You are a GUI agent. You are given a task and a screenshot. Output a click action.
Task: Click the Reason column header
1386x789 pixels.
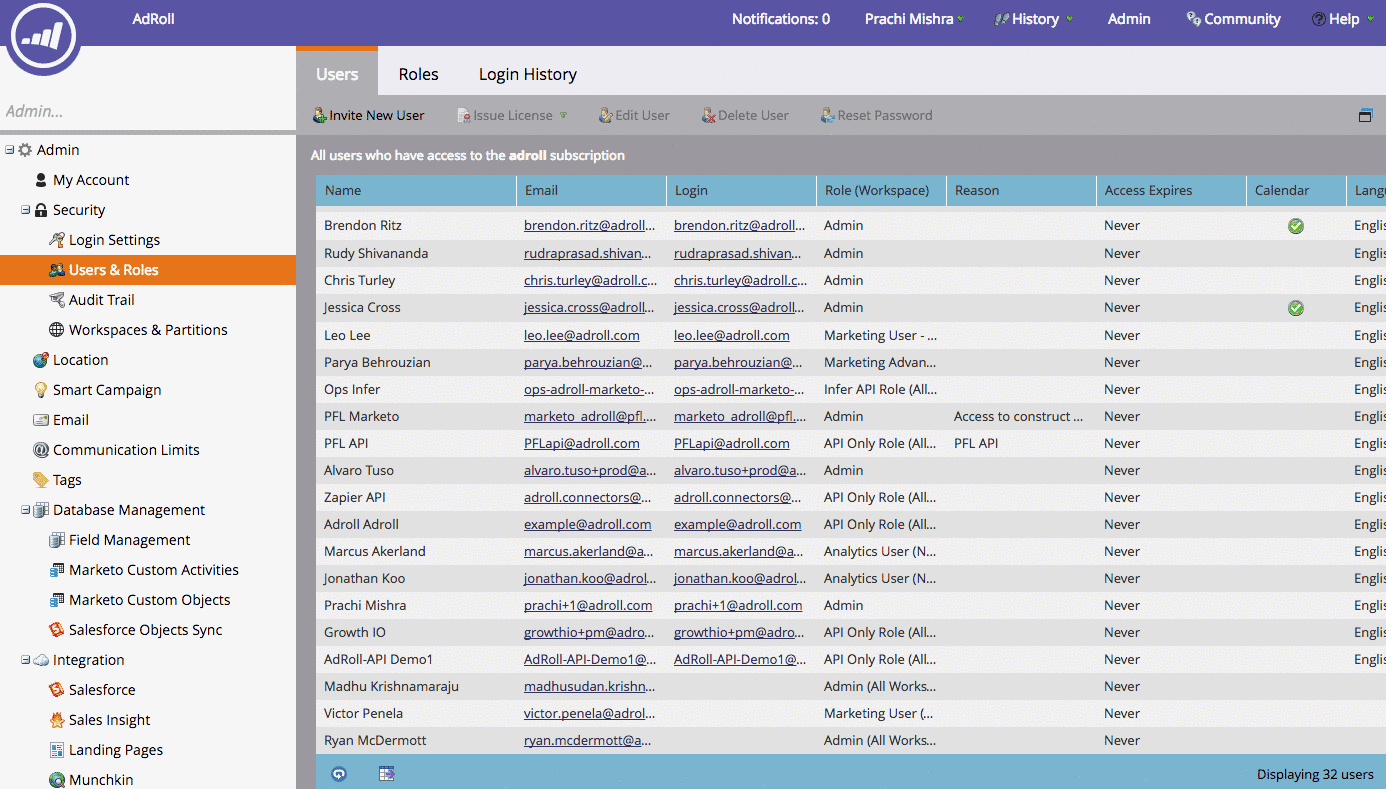(x=1021, y=190)
